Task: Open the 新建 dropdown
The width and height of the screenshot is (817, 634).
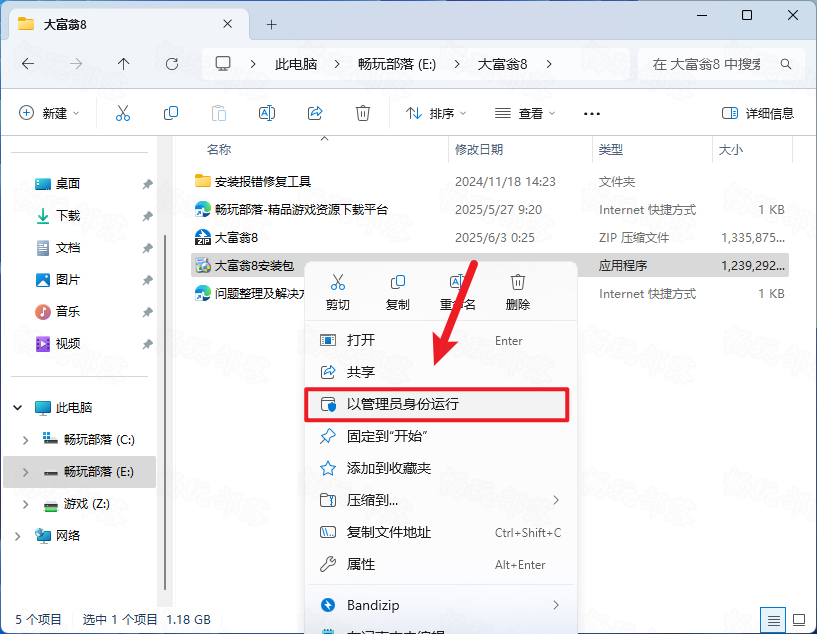Action: (49, 113)
